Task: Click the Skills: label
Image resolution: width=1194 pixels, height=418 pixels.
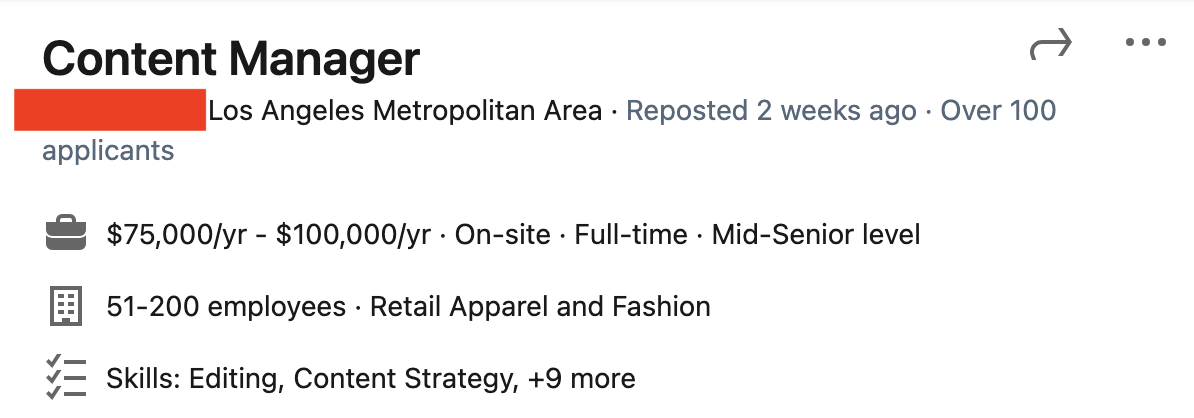Action: click(x=141, y=379)
